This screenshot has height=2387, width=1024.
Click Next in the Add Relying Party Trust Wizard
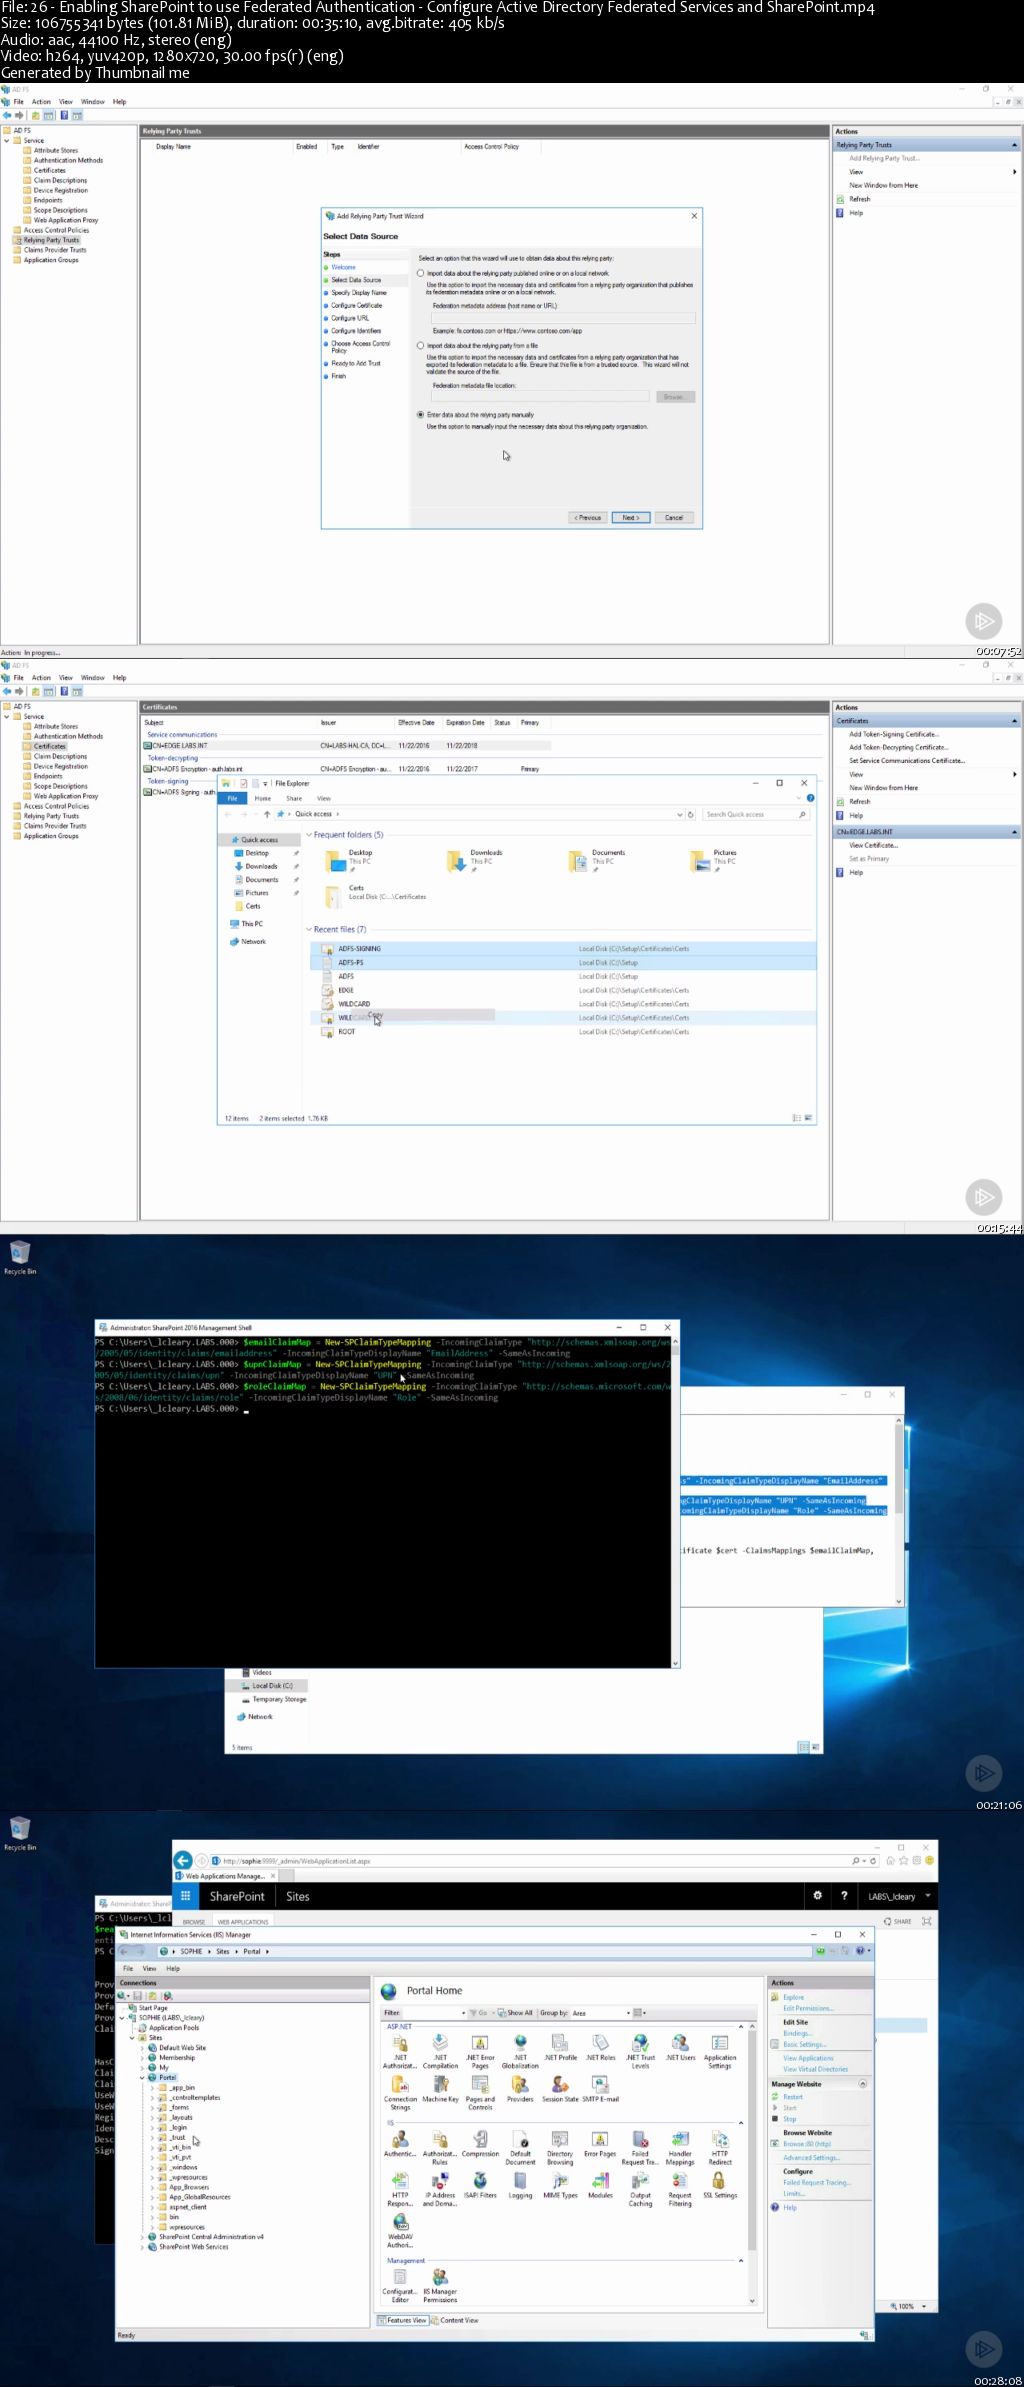coord(631,517)
